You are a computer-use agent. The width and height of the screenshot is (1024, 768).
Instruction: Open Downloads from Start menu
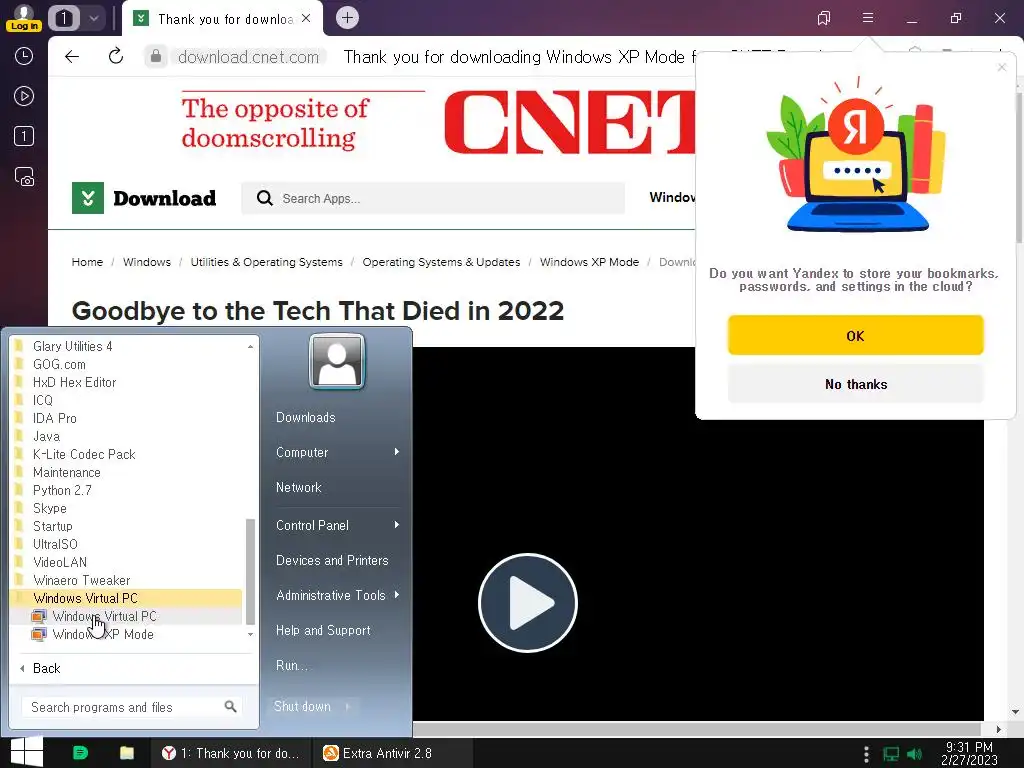click(x=306, y=417)
